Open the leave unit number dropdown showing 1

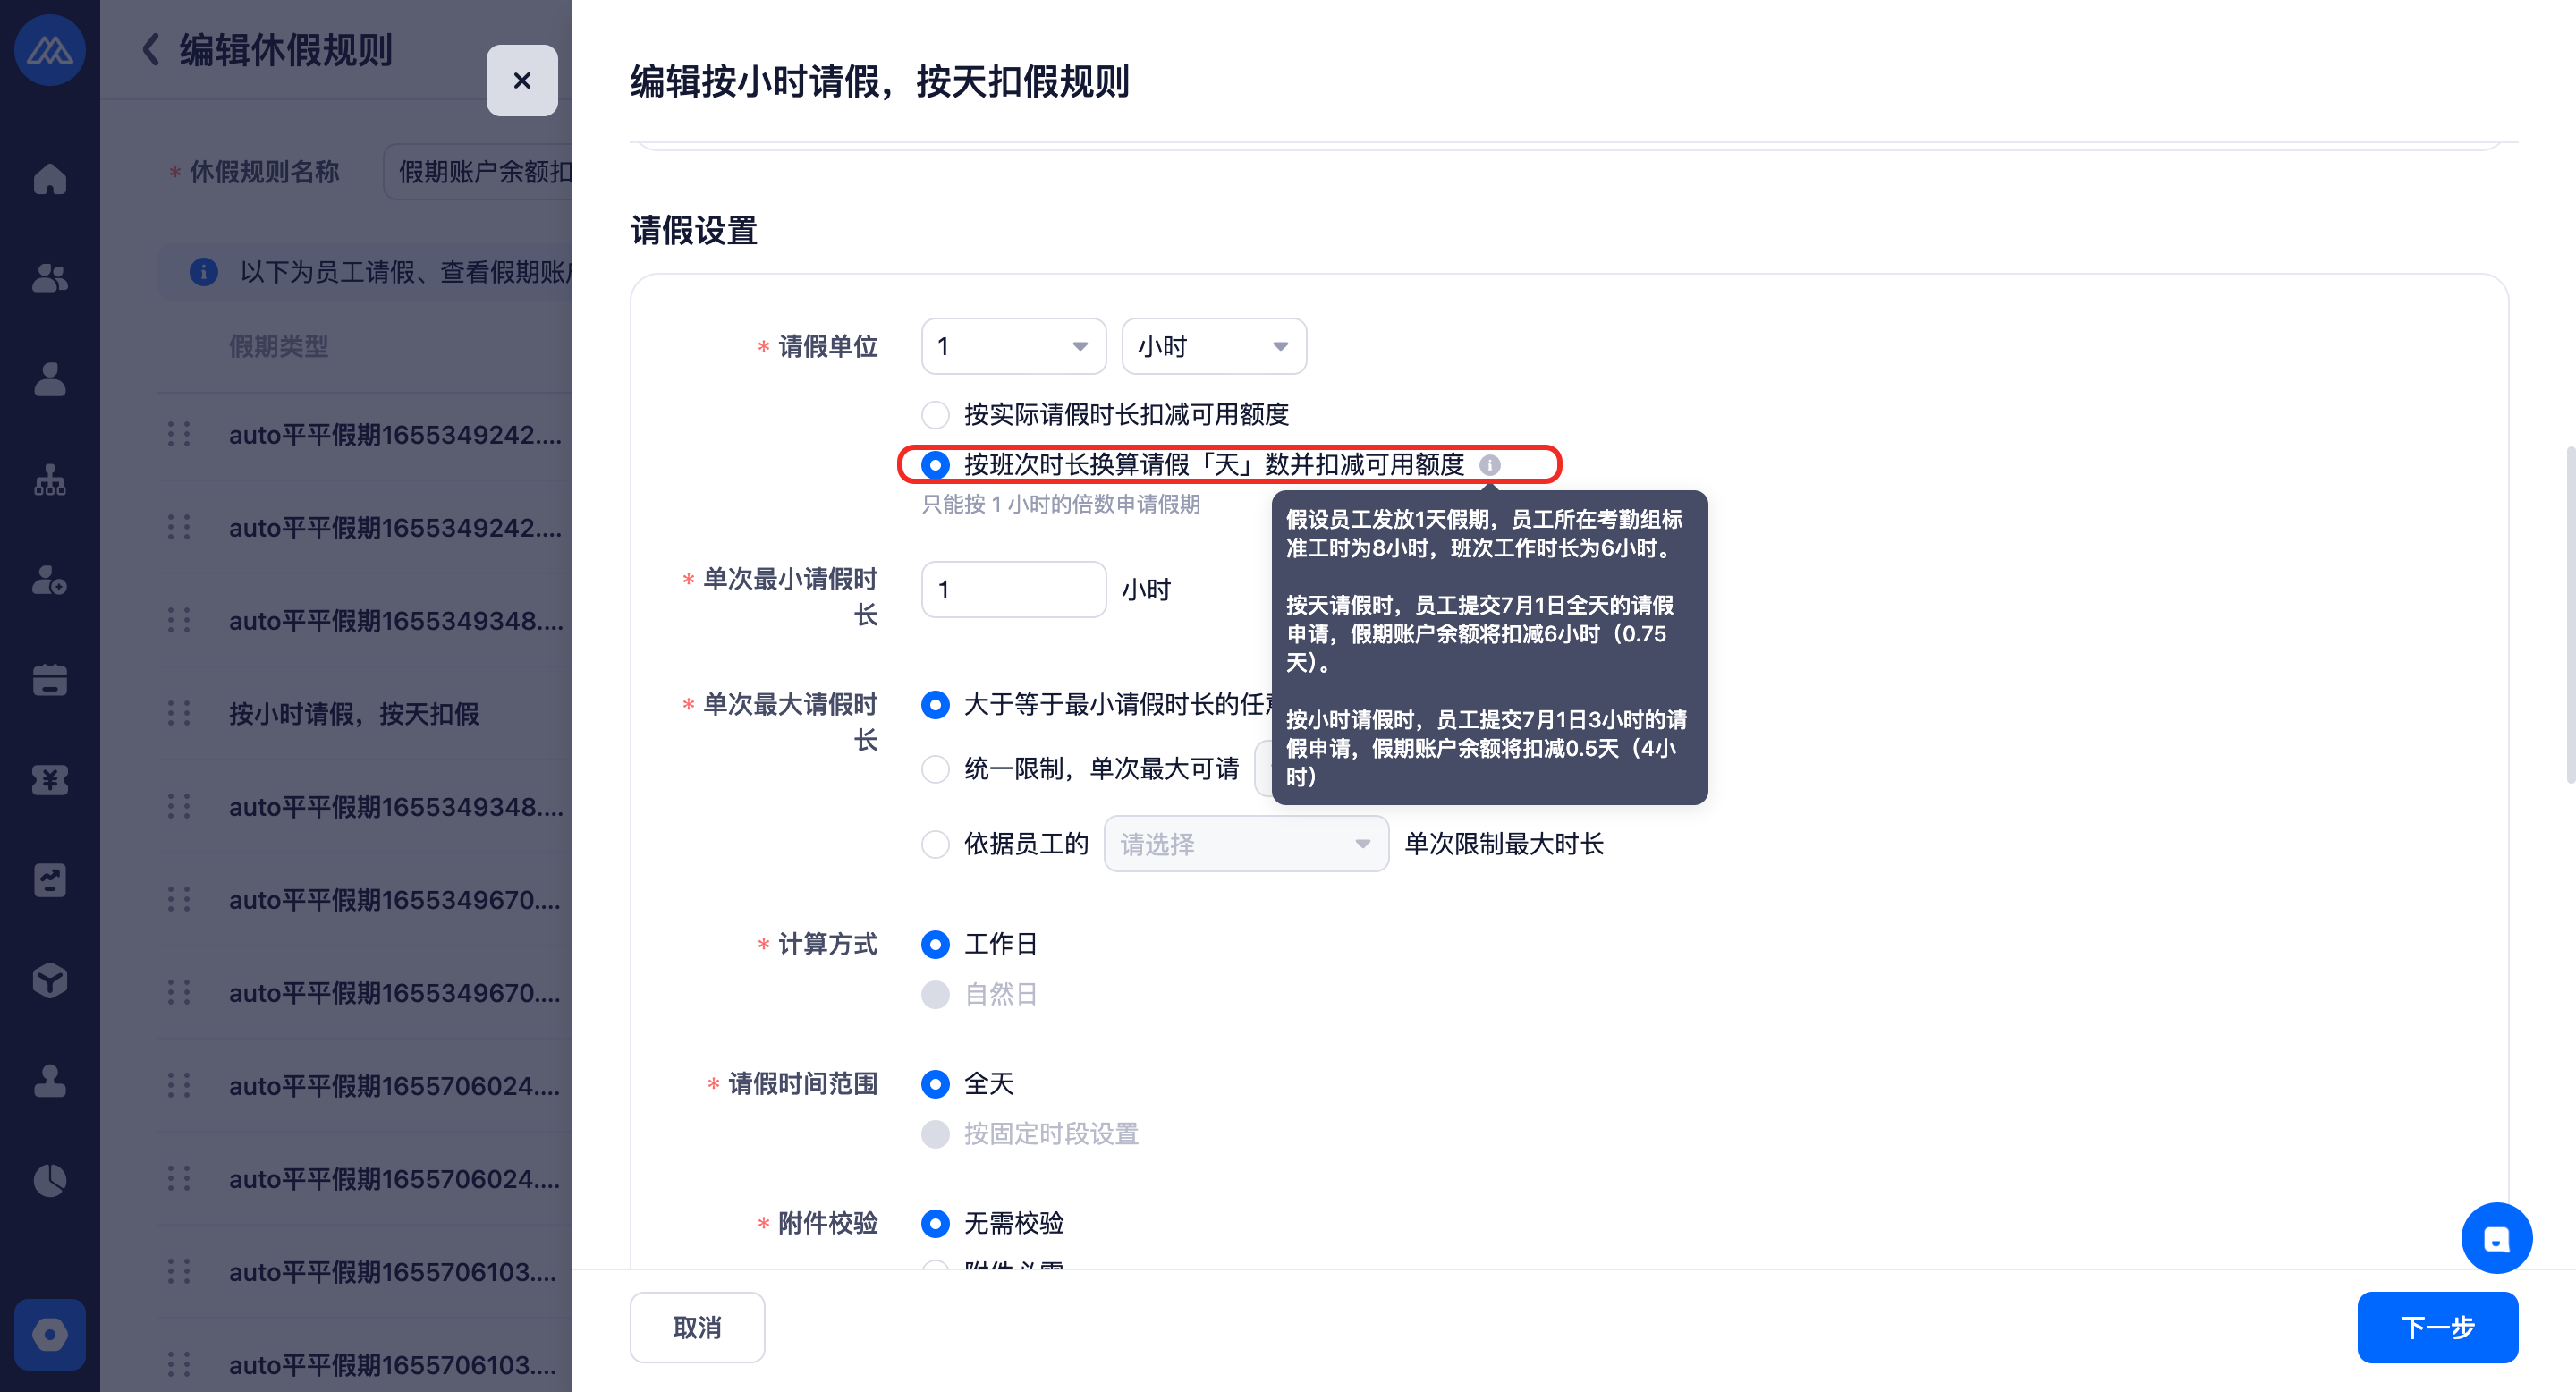click(1013, 346)
